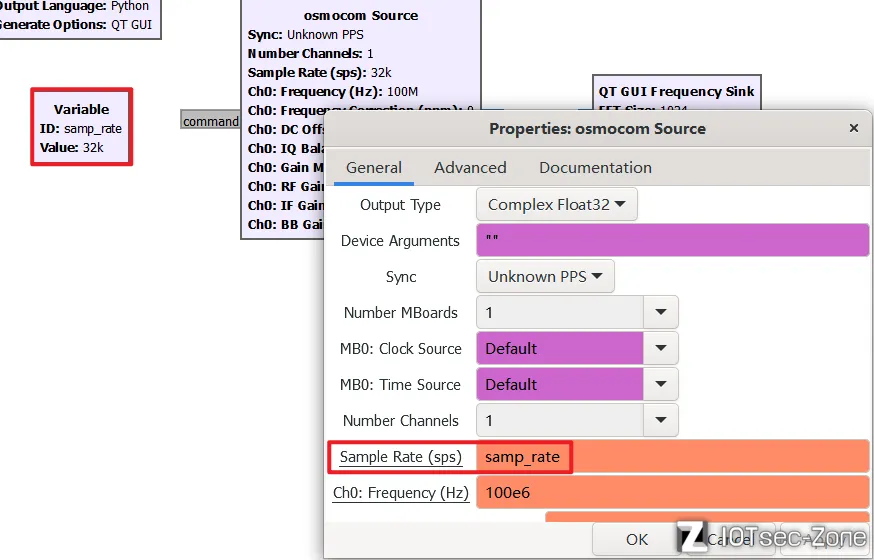Select the osmocom Source block title
Viewport: 874px width, 560px height.
[361, 15]
